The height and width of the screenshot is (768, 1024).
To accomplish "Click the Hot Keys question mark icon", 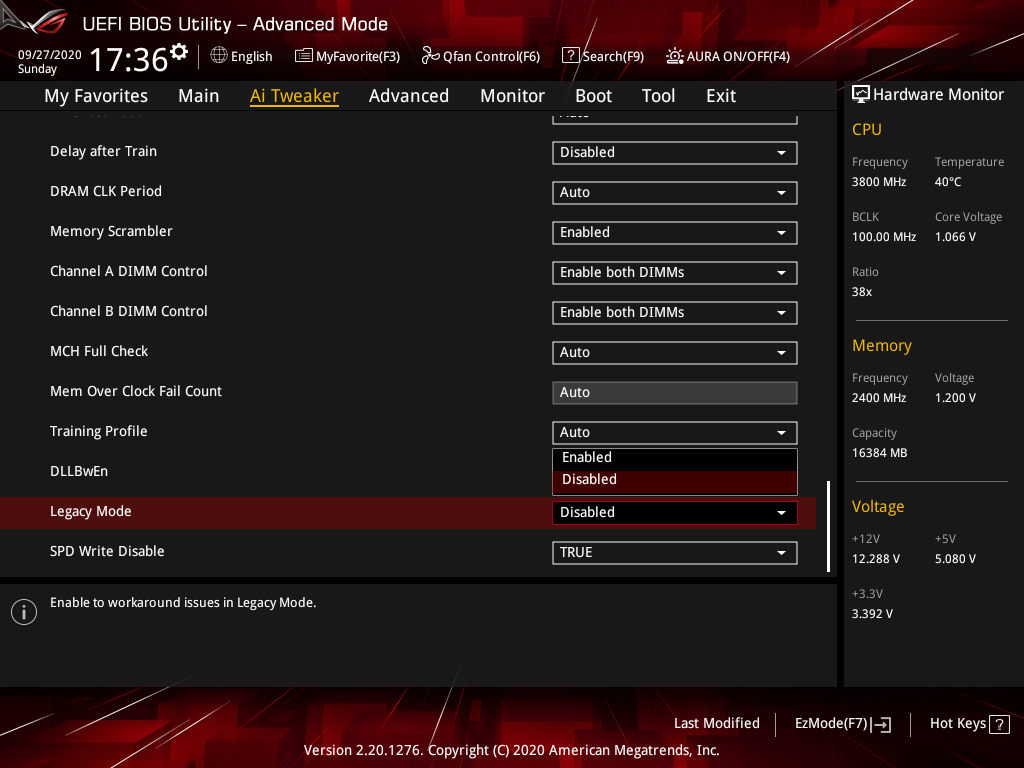I will pos(999,724).
